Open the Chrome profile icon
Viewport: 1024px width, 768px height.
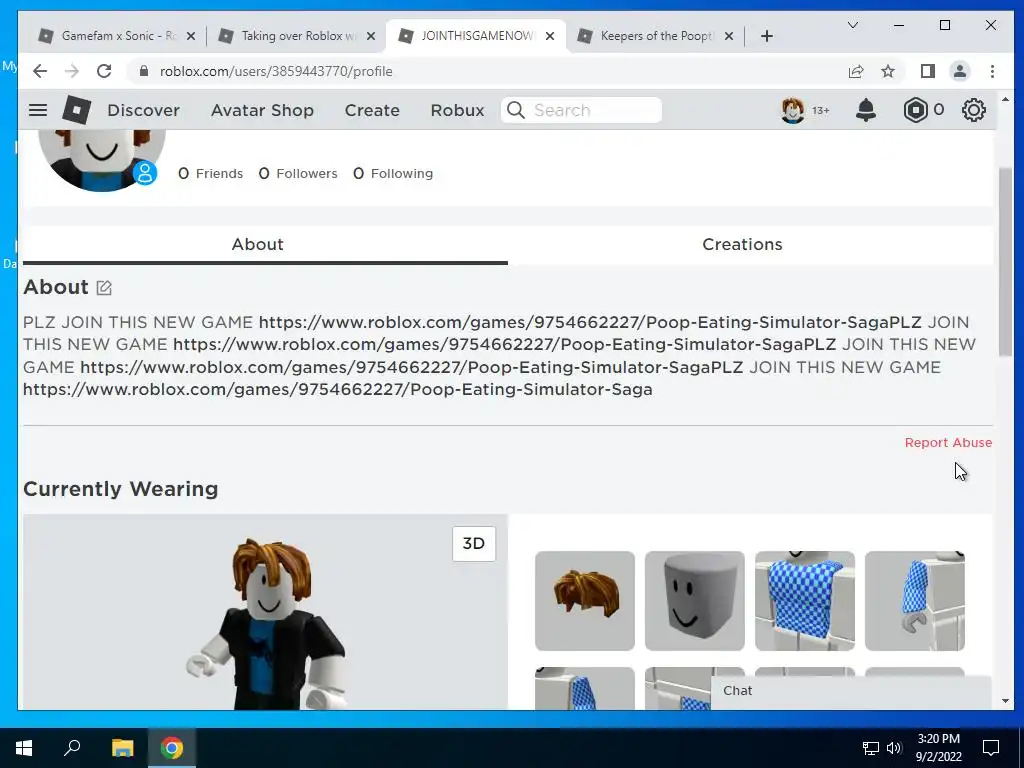959,71
